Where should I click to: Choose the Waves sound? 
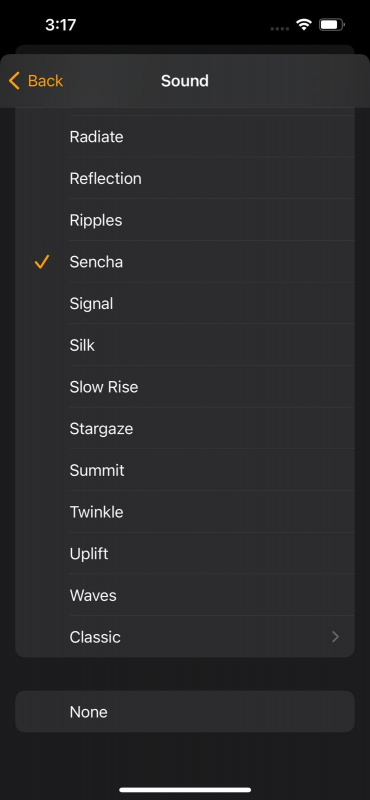point(185,595)
